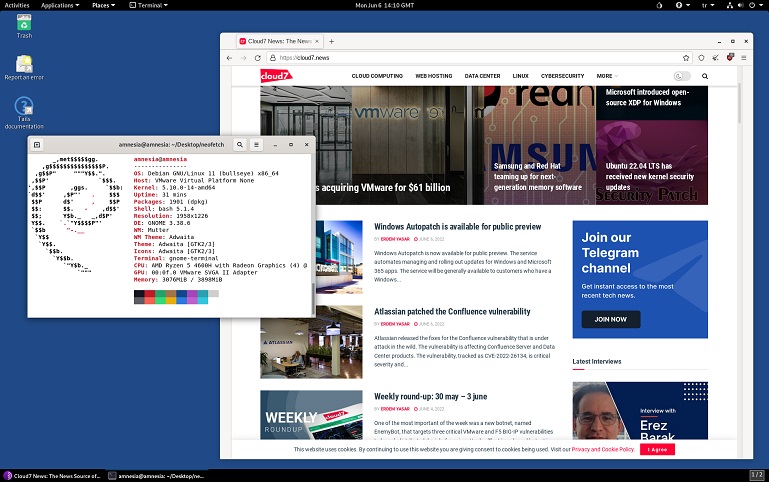Open the Privacy and Cookie Policy link
The width and height of the screenshot is (769, 482).
tap(603, 449)
